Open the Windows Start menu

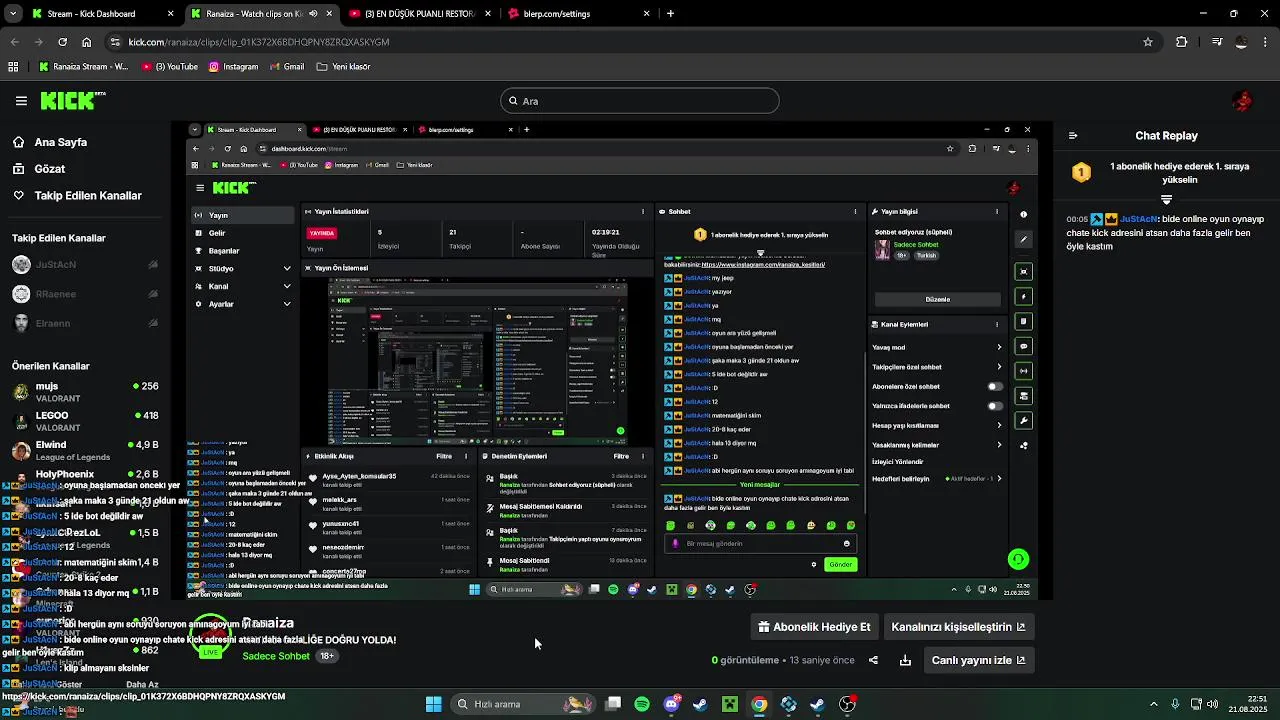(434, 704)
